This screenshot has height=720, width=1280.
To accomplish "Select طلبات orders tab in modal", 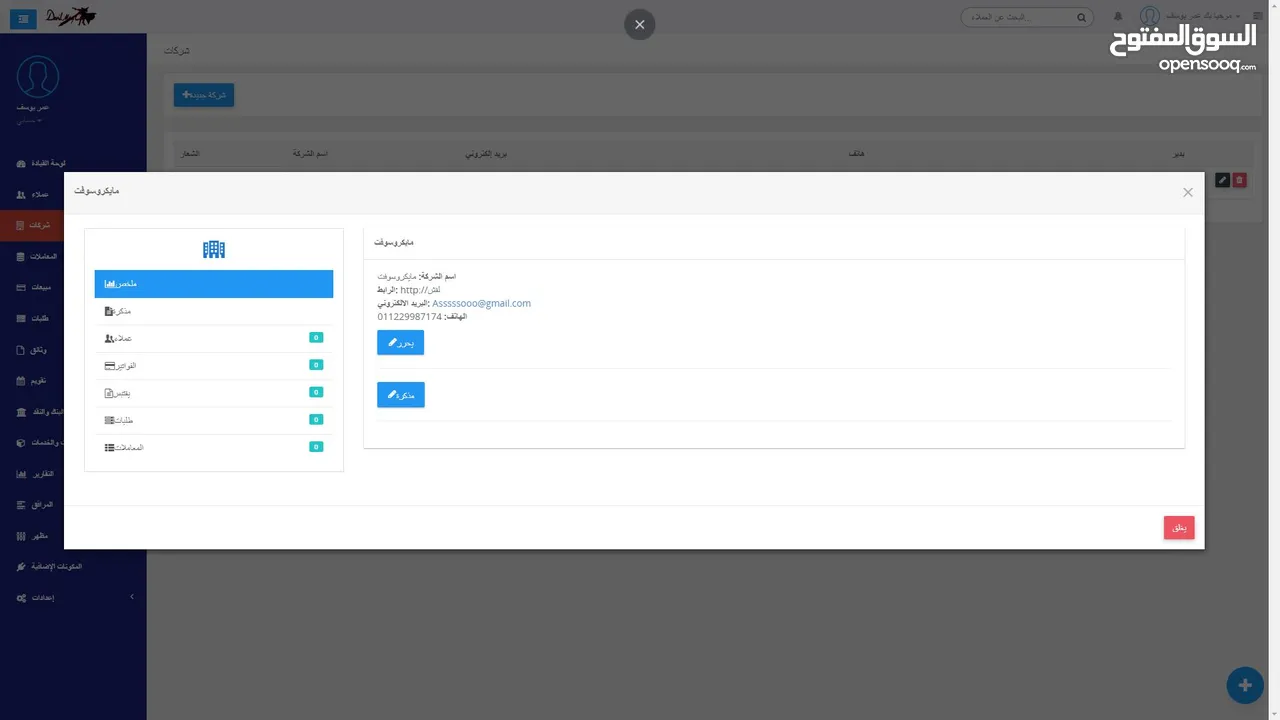I will (214, 420).
